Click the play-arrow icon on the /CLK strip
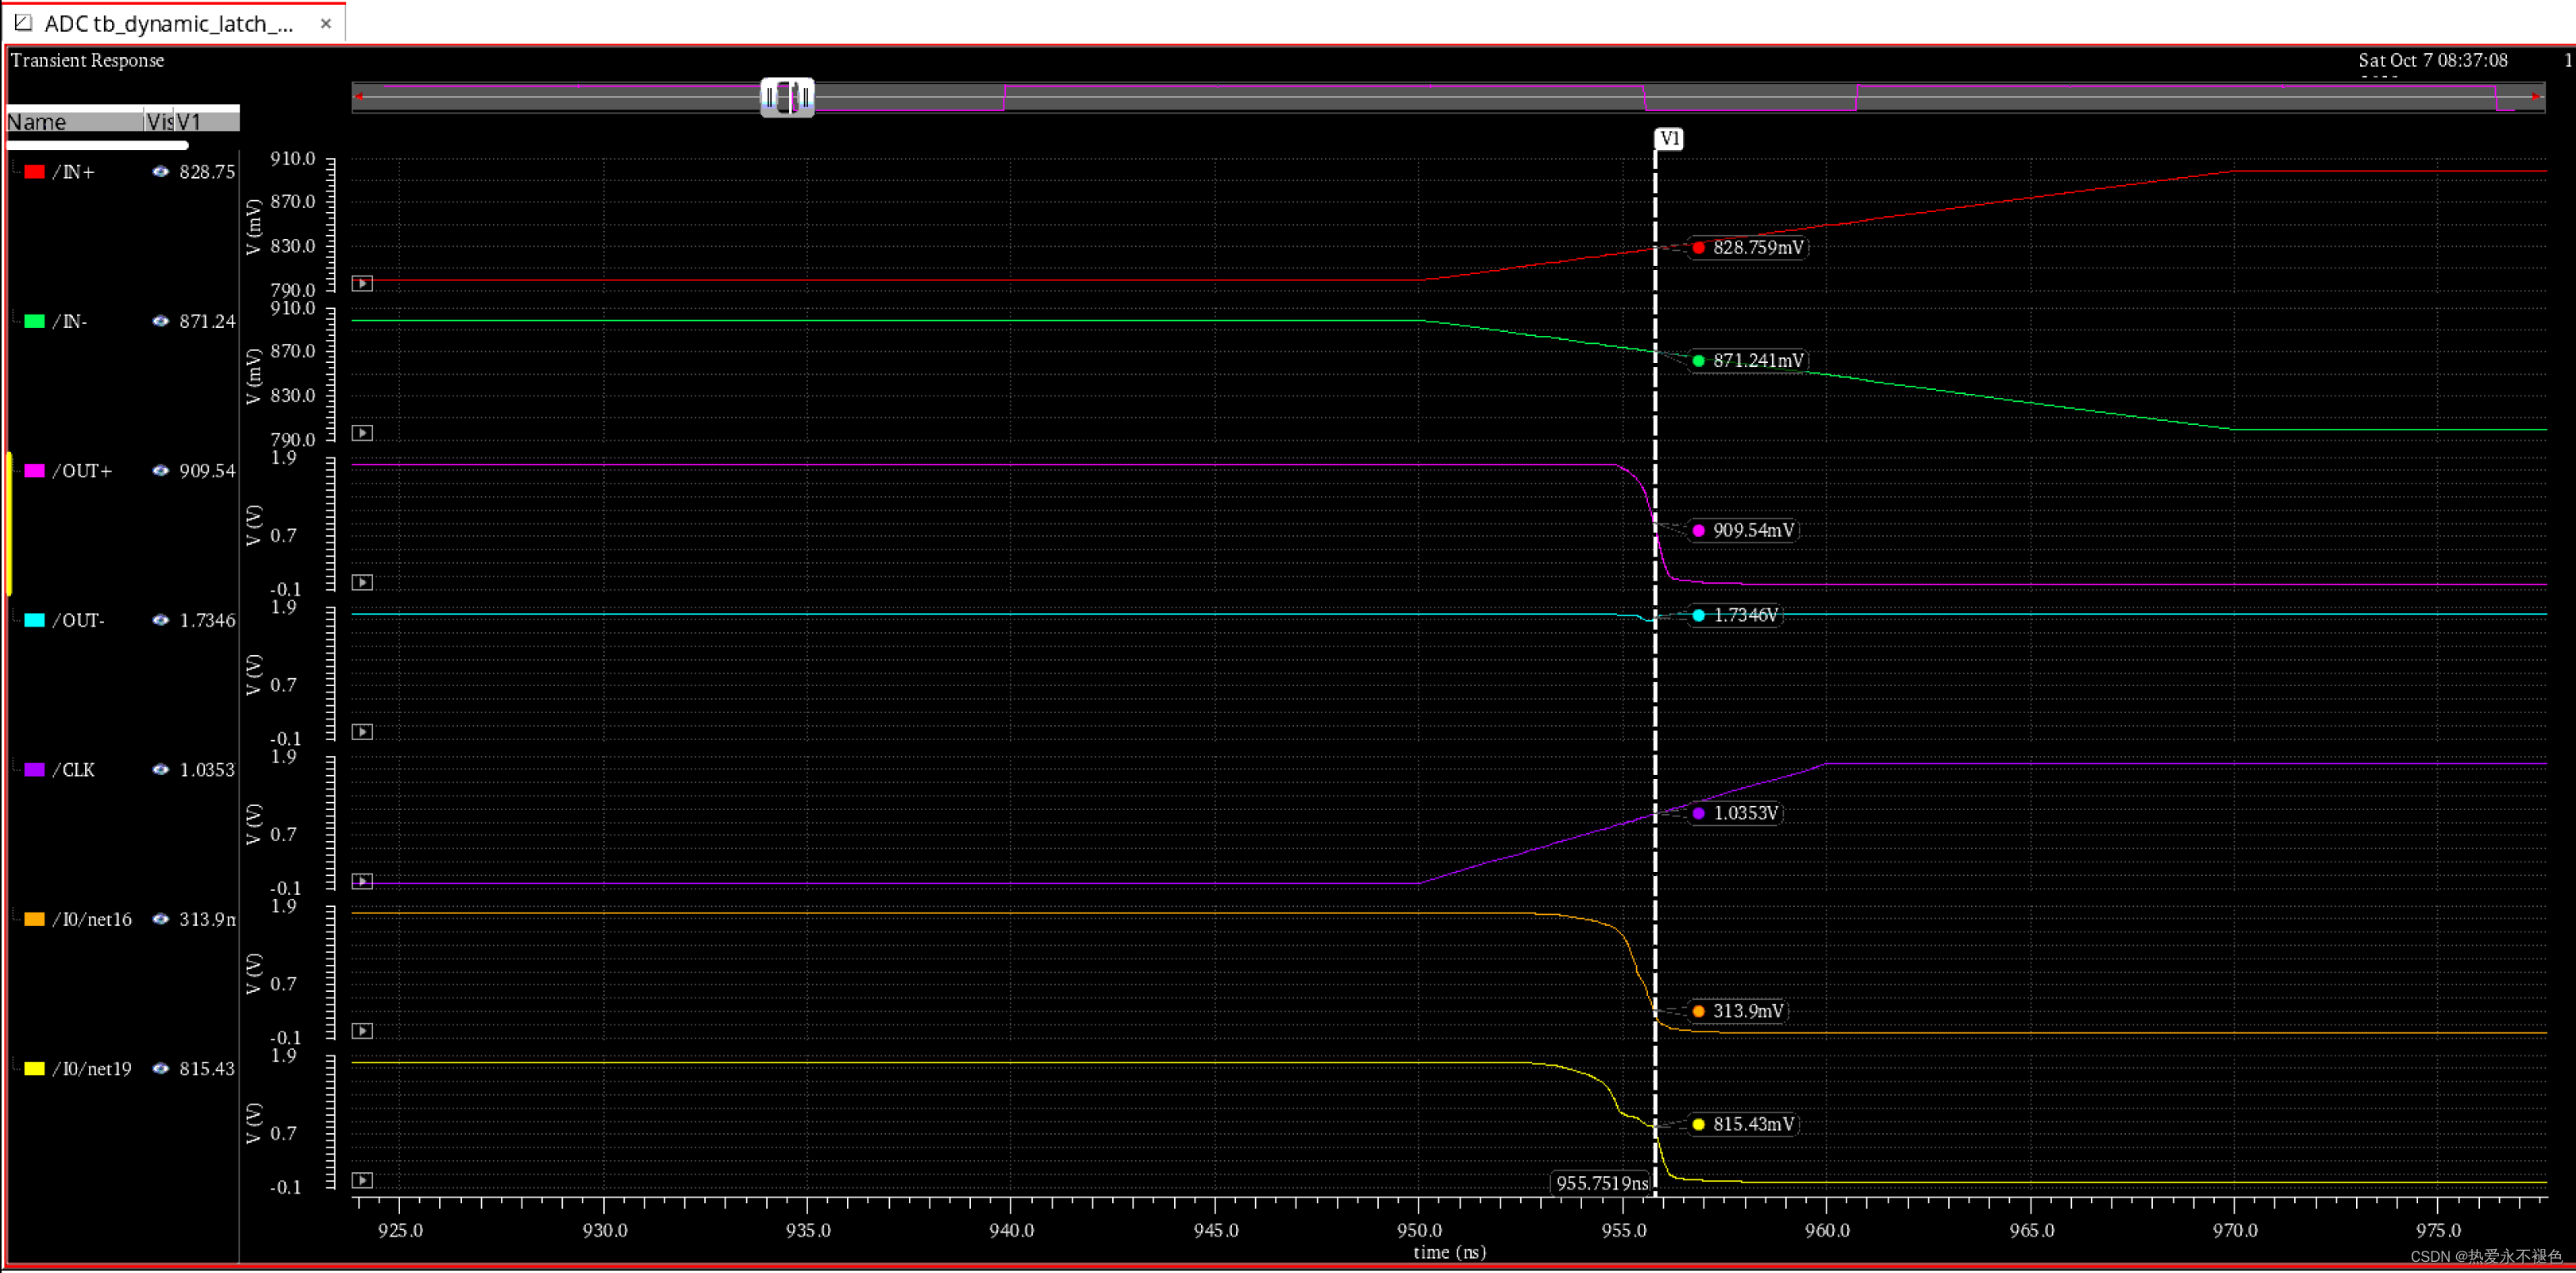This screenshot has width=2576, height=1273. coord(363,881)
